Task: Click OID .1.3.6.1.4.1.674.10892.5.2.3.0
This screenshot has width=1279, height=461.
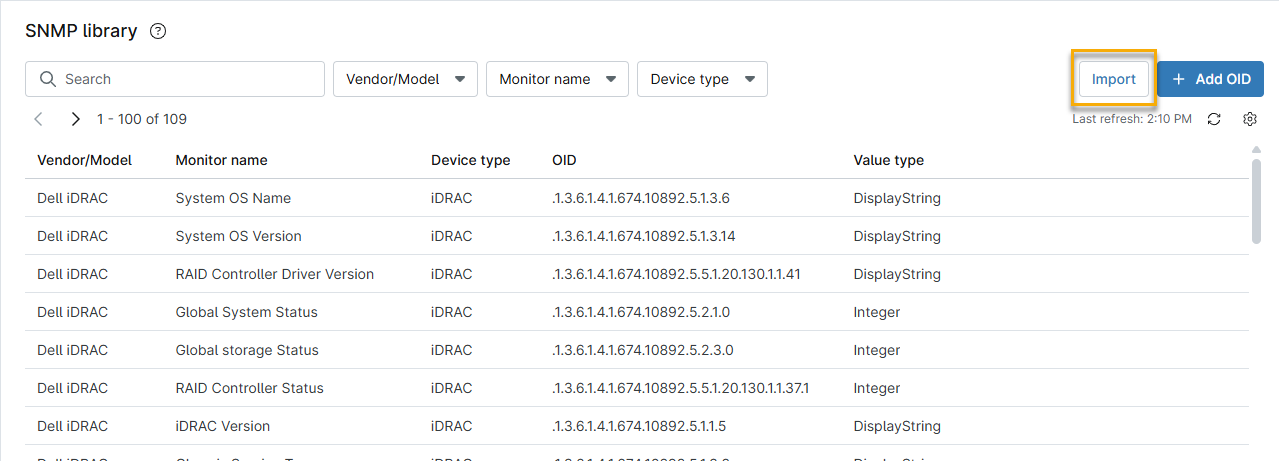Action: (x=641, y=350)
